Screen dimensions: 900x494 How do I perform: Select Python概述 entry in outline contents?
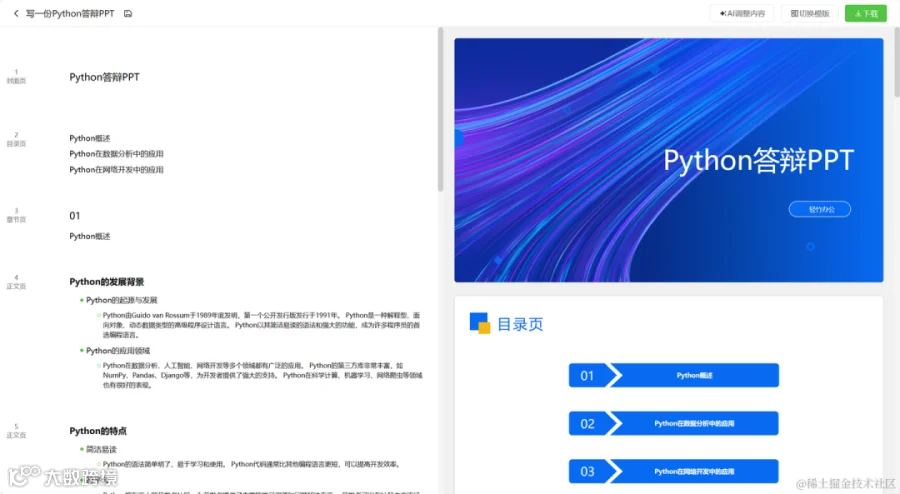90,138
